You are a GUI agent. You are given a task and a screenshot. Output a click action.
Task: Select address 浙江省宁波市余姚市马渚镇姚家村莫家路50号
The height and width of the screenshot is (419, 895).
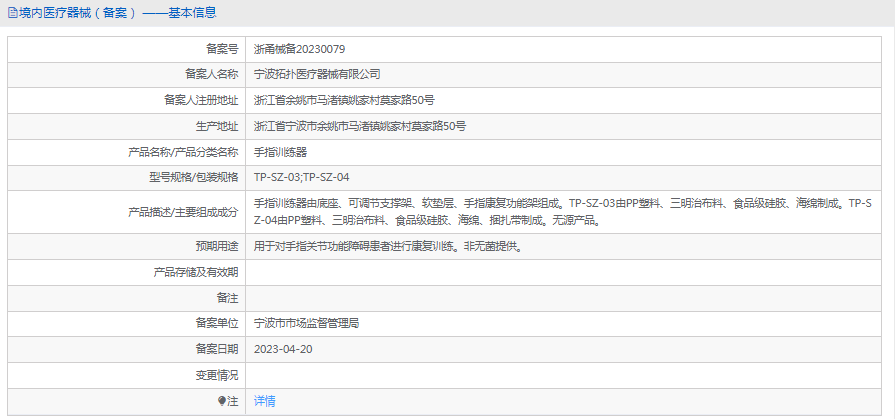[x=360, y=126]
